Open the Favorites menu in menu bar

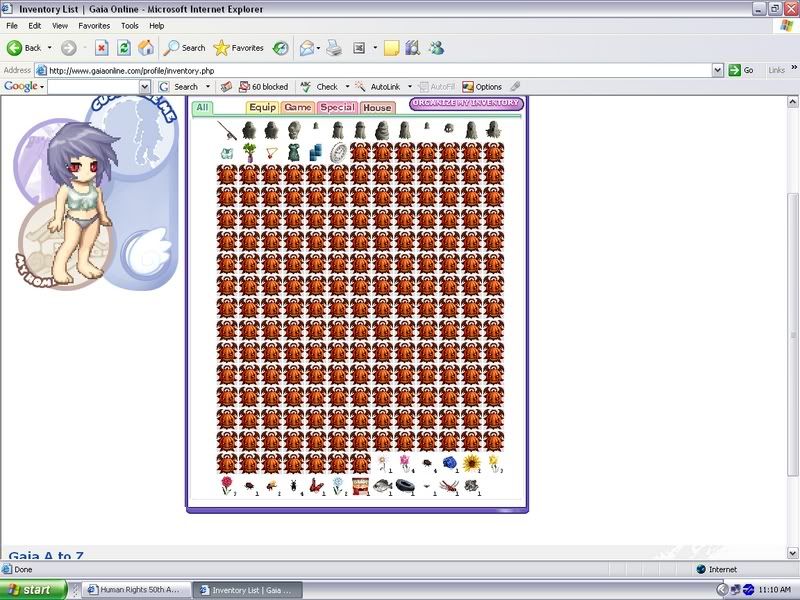[94, 26]
